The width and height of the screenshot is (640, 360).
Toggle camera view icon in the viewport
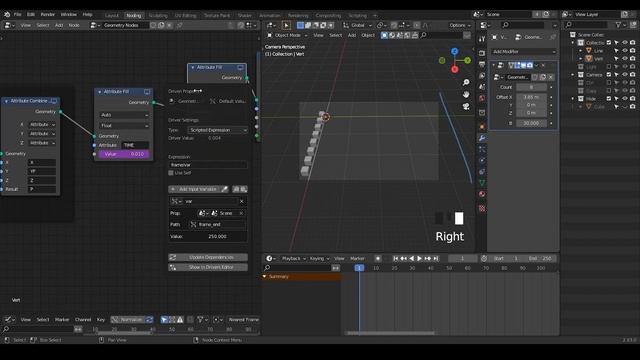coord(466,106)
